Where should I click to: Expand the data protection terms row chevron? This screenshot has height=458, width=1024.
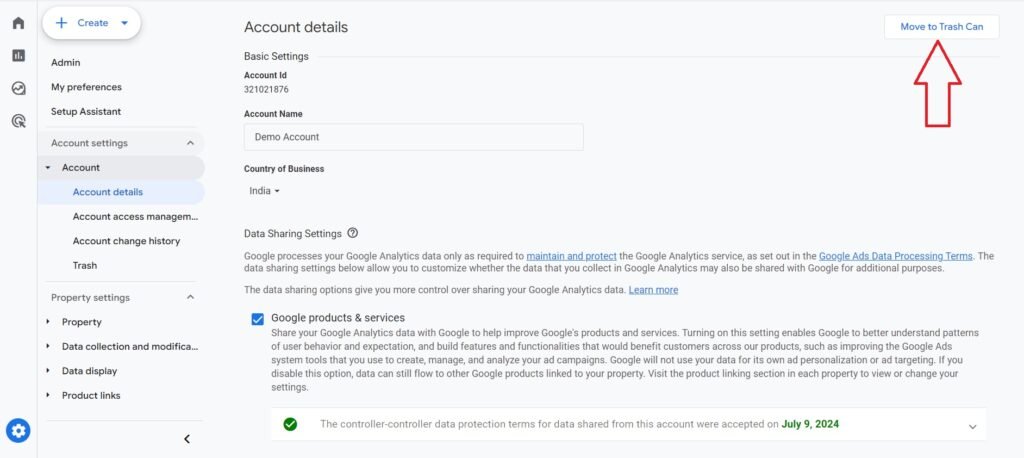click(972, 427)
